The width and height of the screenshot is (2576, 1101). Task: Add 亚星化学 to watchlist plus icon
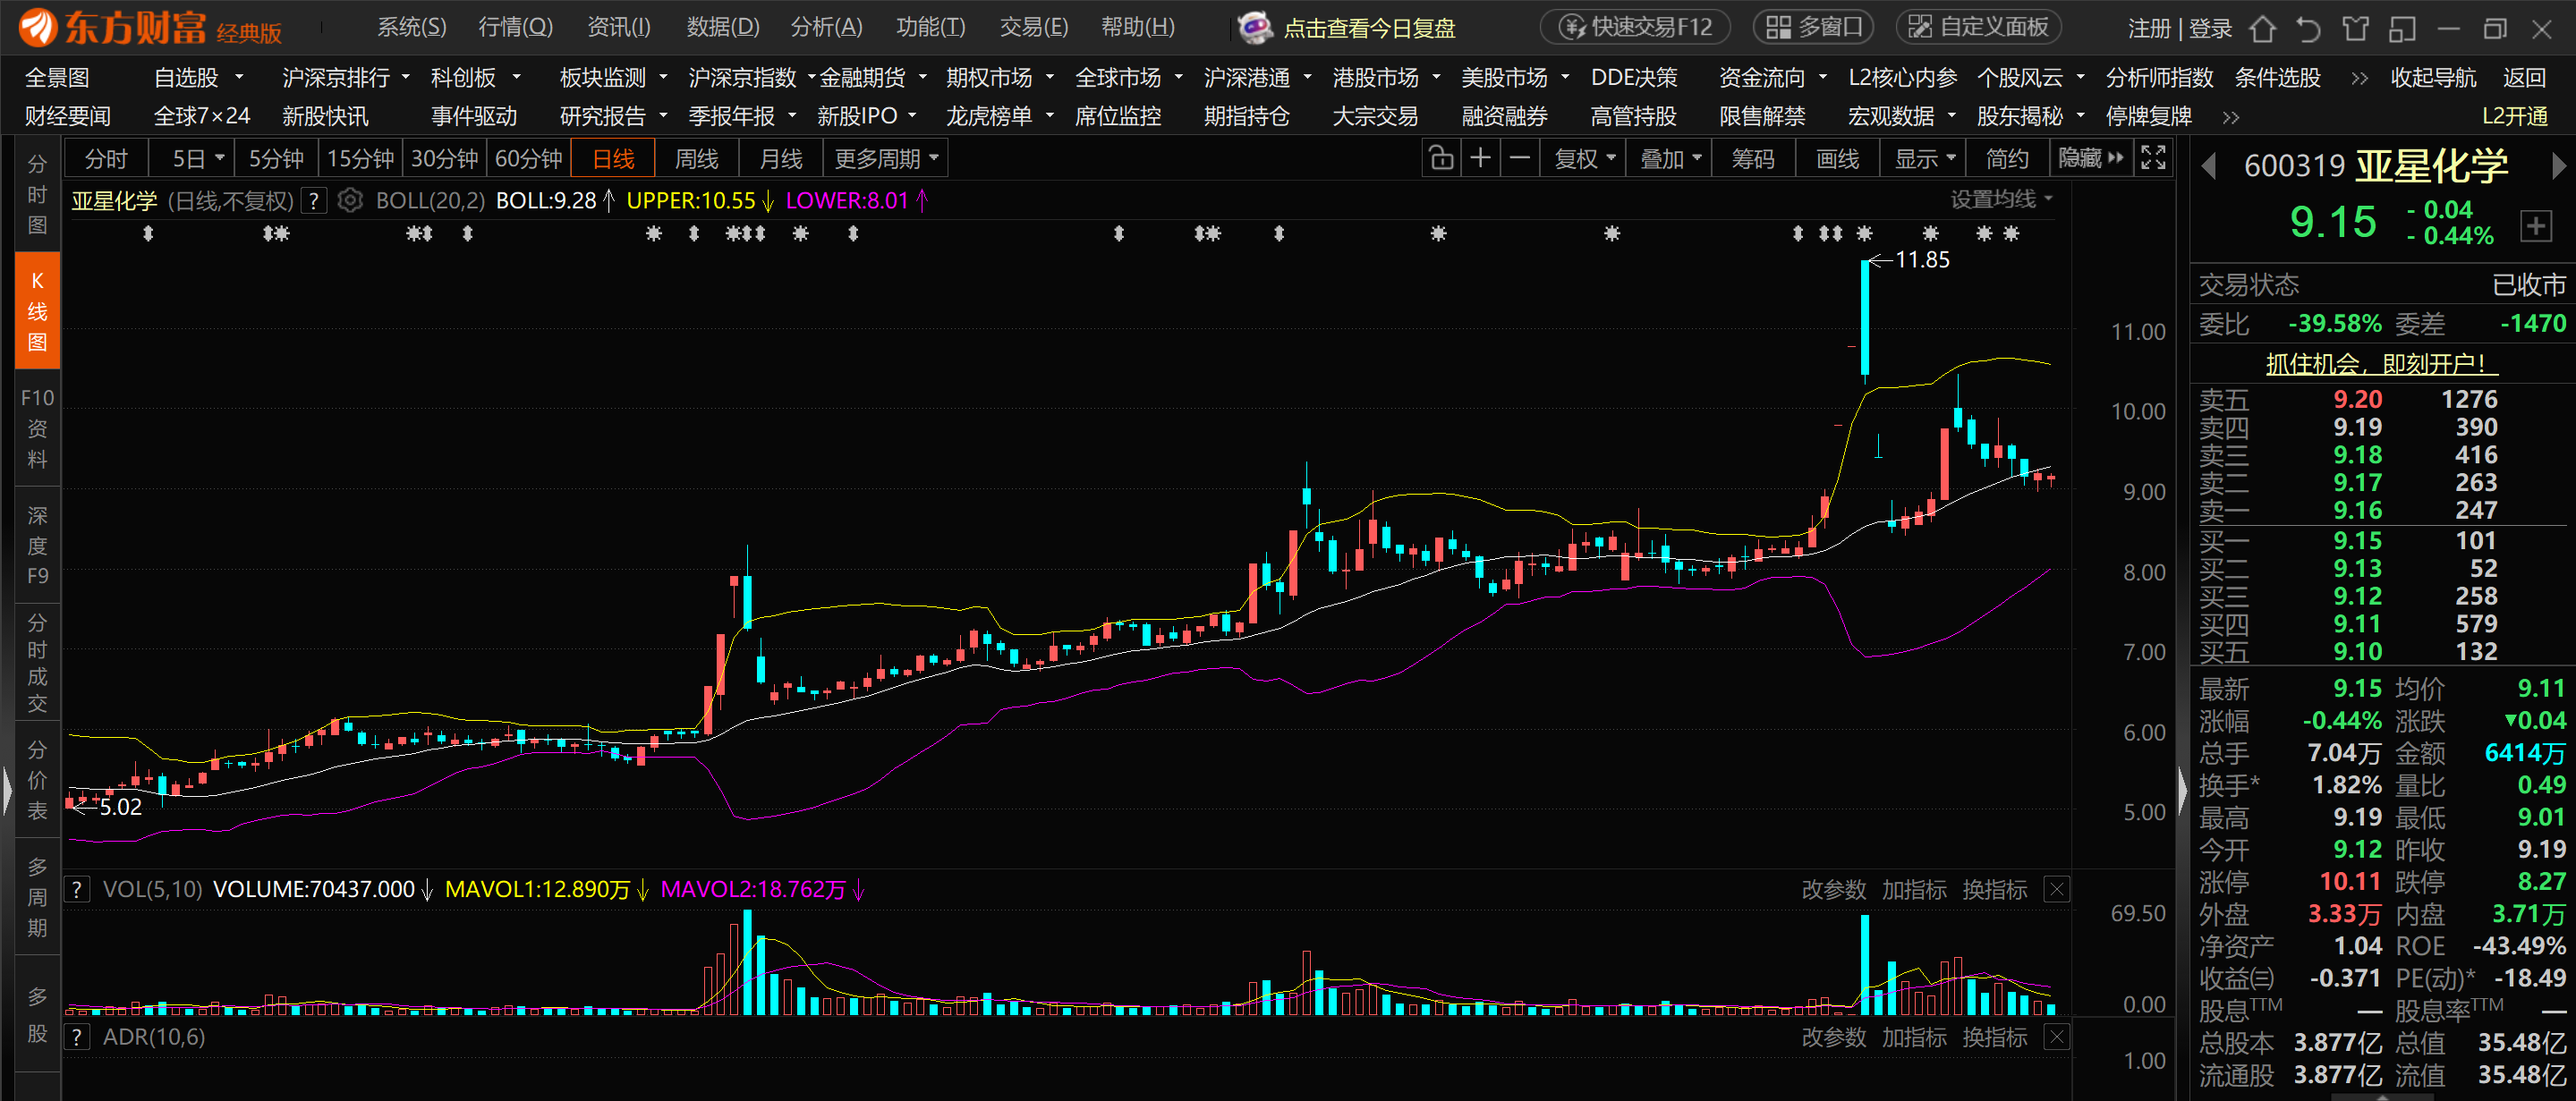[x=2535, y=225]
